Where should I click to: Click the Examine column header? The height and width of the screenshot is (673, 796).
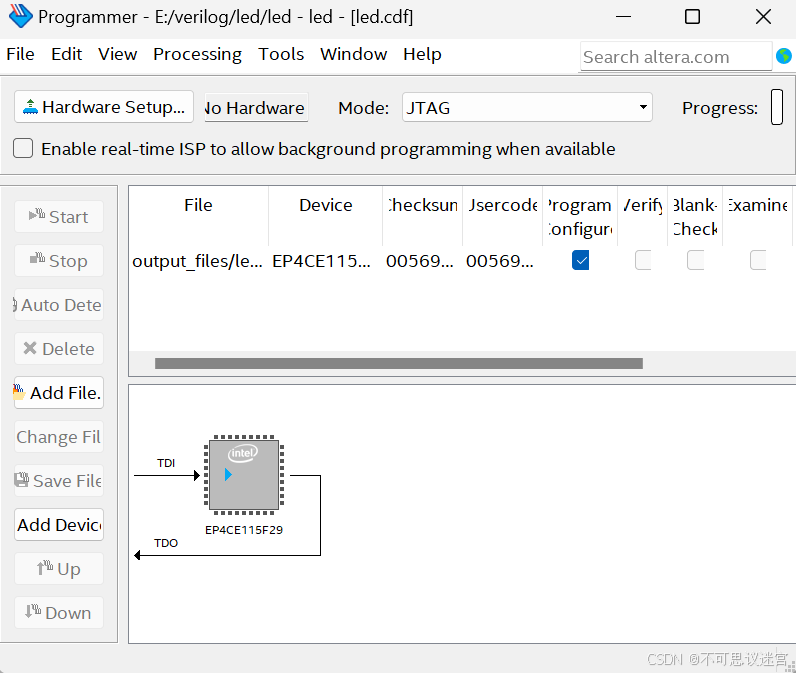pyautogui.click(x=757, y=216)
